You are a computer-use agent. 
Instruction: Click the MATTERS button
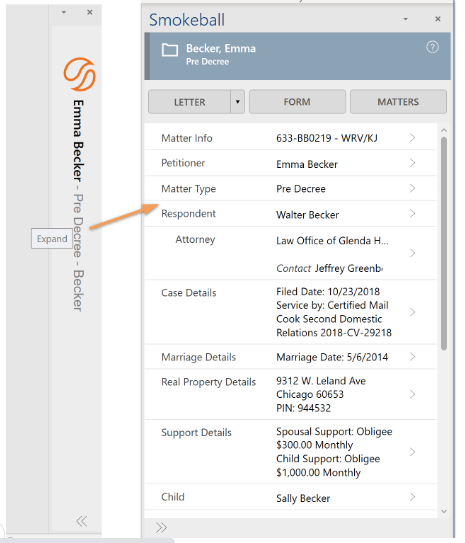point(398,102)
